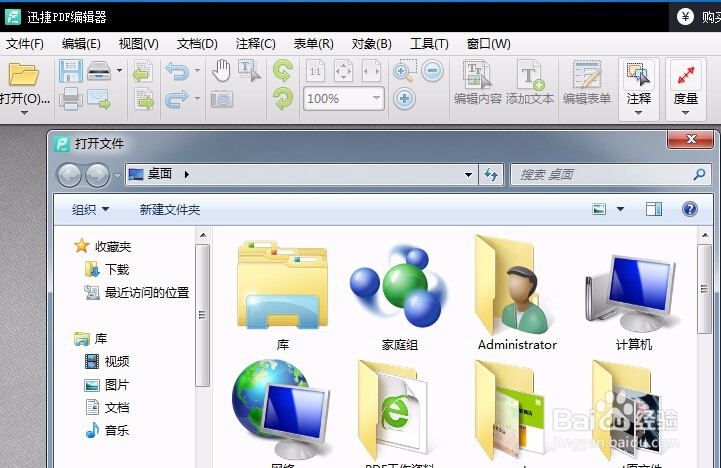721x468 pixels.
Task: Click the Print printer icon
Action: 70,98
